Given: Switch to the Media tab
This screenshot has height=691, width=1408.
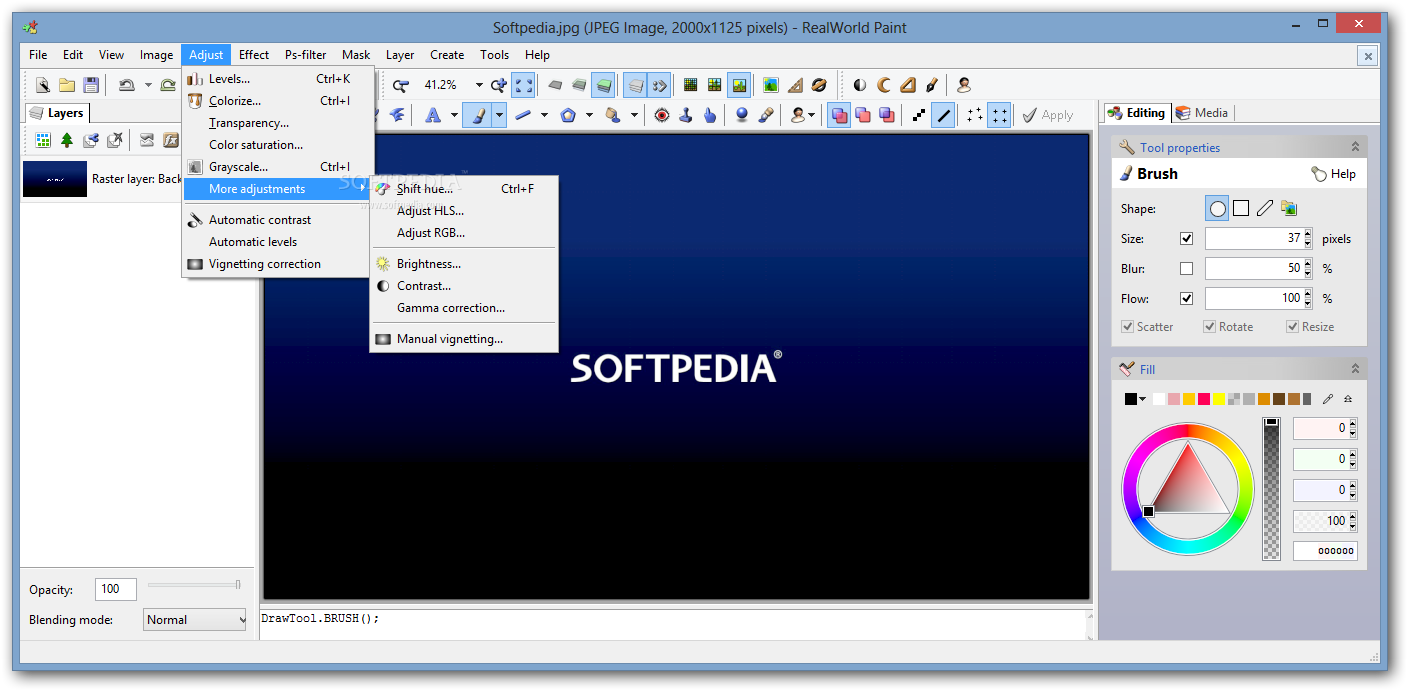Looking at the screenshot, I should (1203, 113).
